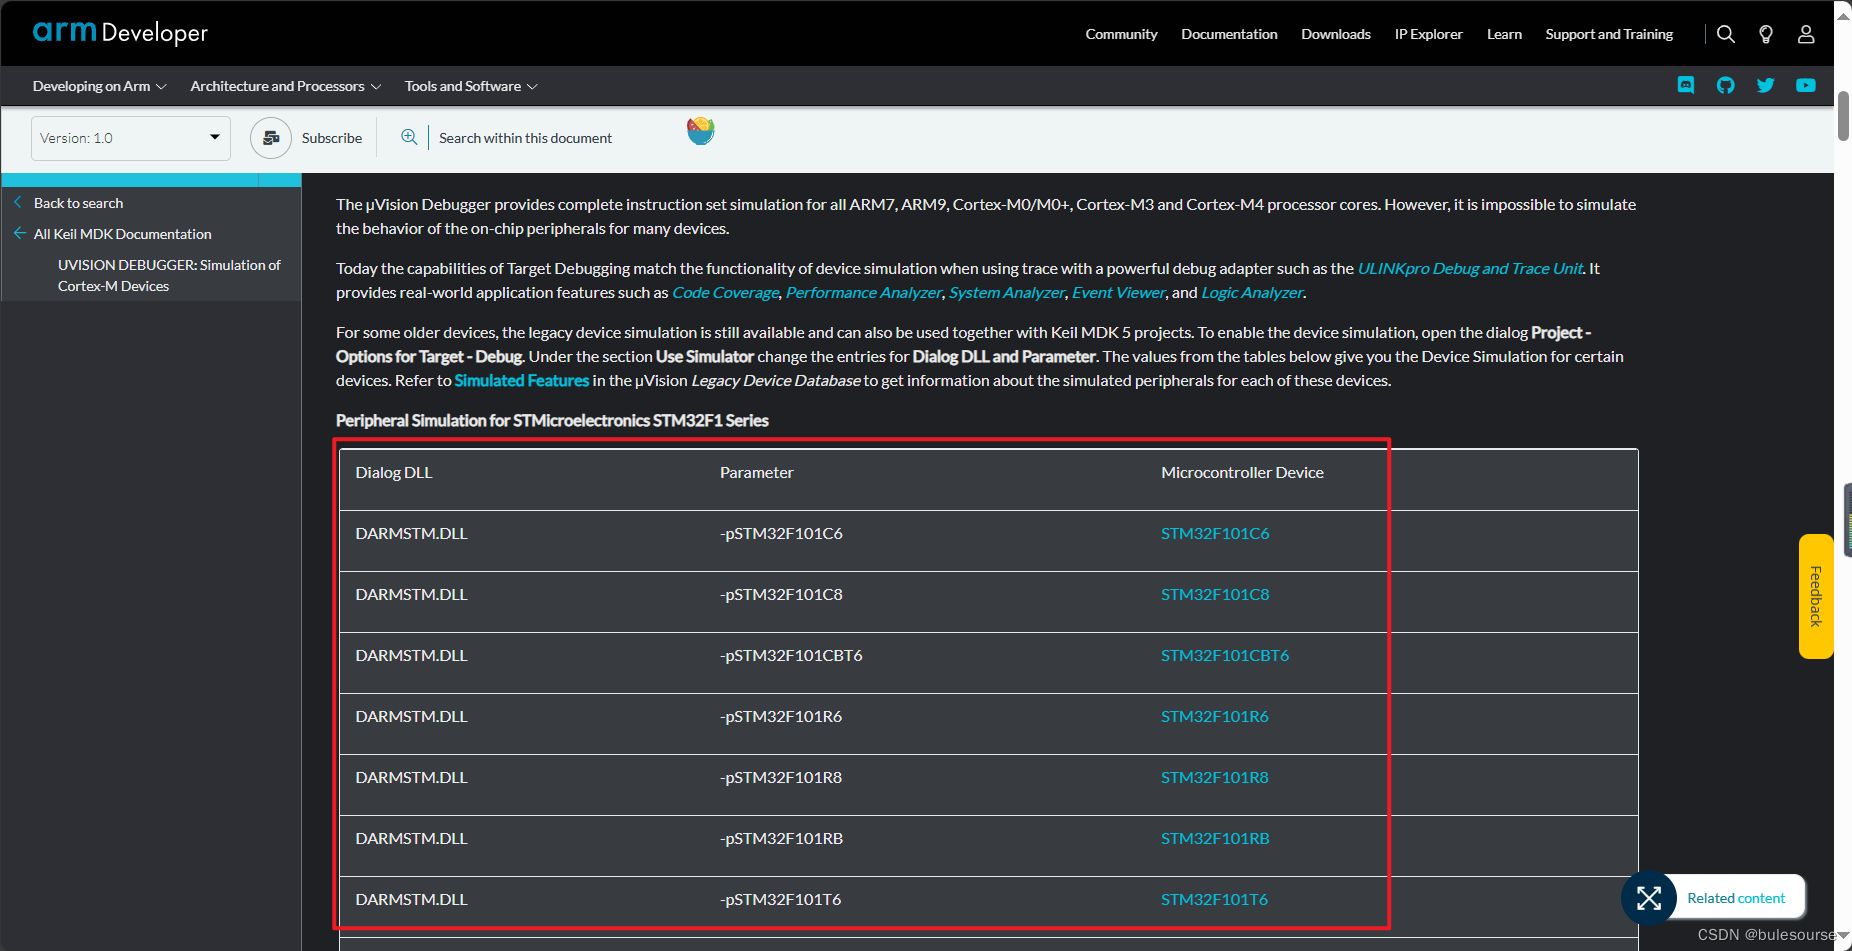The width and height of the screenshot is (1852, 951).
Task: Open the user account icon
Action: point(1805,33)
